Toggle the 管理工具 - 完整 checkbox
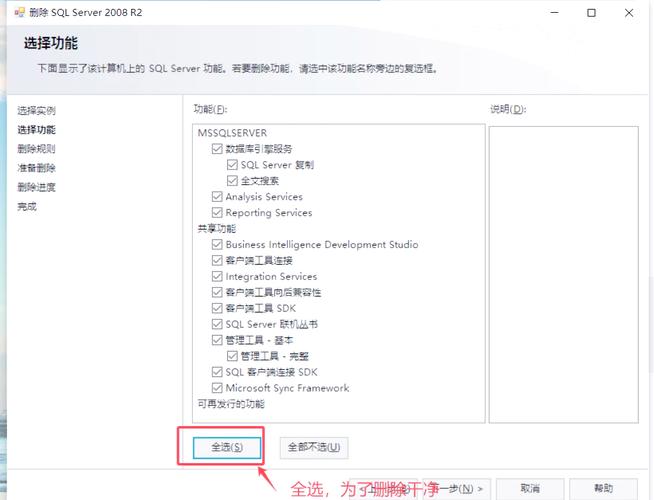 (232, 356)
